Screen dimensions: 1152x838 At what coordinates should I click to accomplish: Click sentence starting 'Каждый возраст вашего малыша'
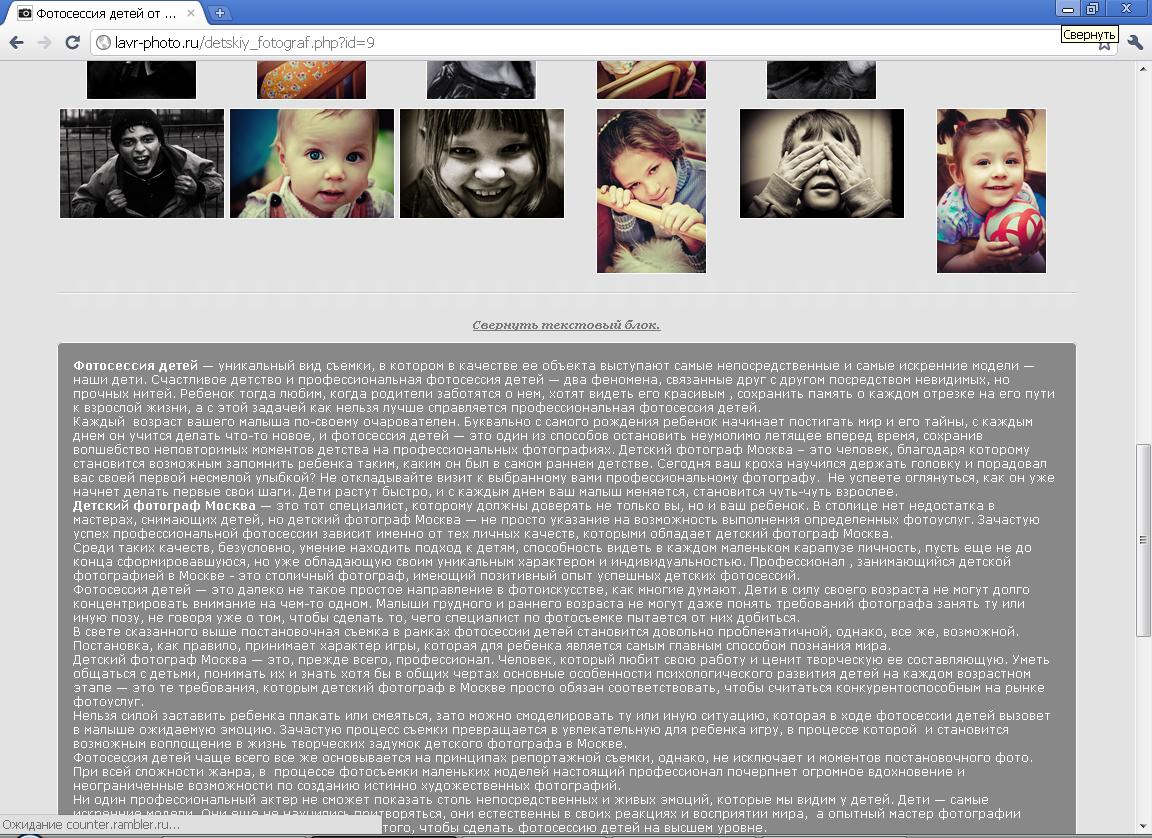[552, 422]
